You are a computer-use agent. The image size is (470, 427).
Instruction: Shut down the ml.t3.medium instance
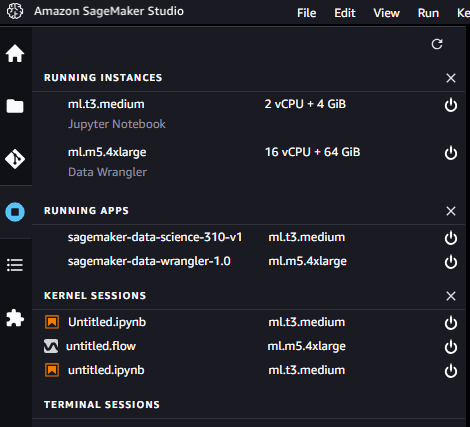point(451,105)
